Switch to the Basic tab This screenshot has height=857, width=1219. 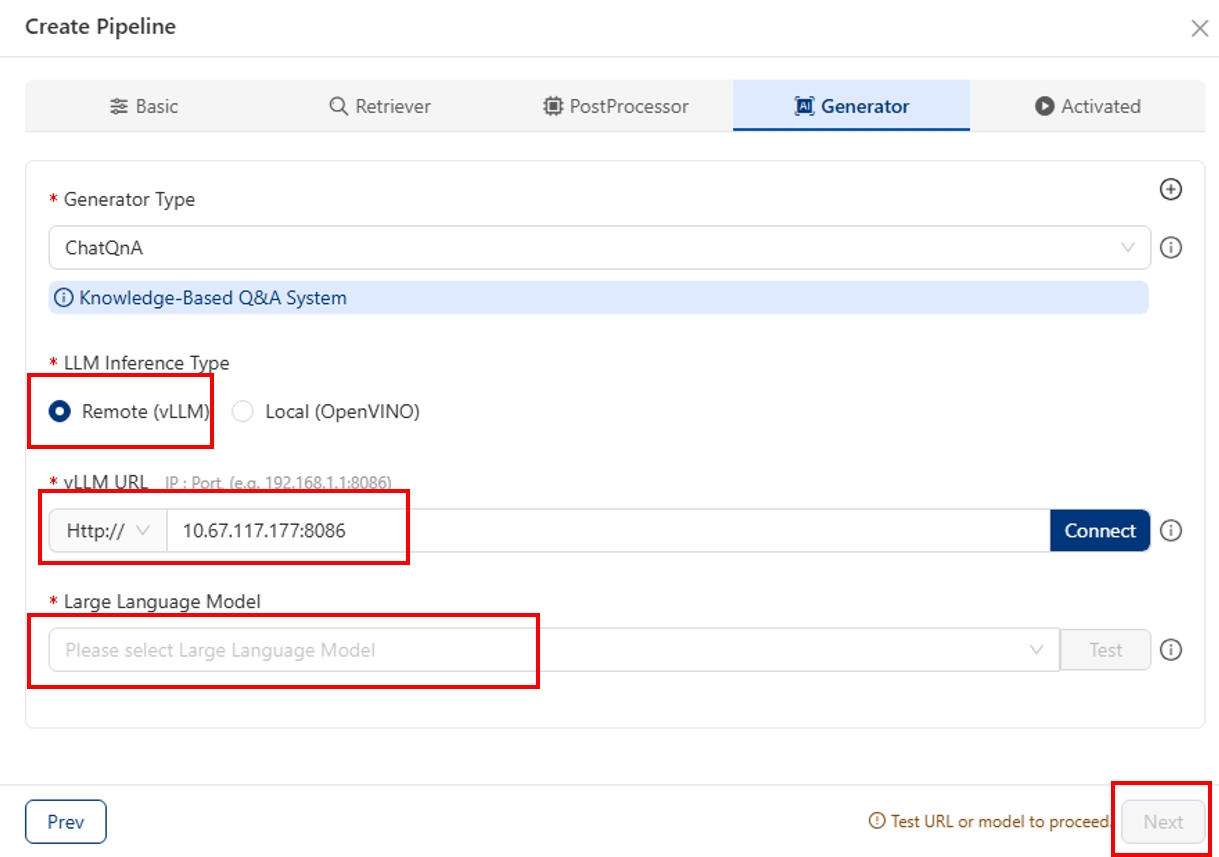click(144, 106)
